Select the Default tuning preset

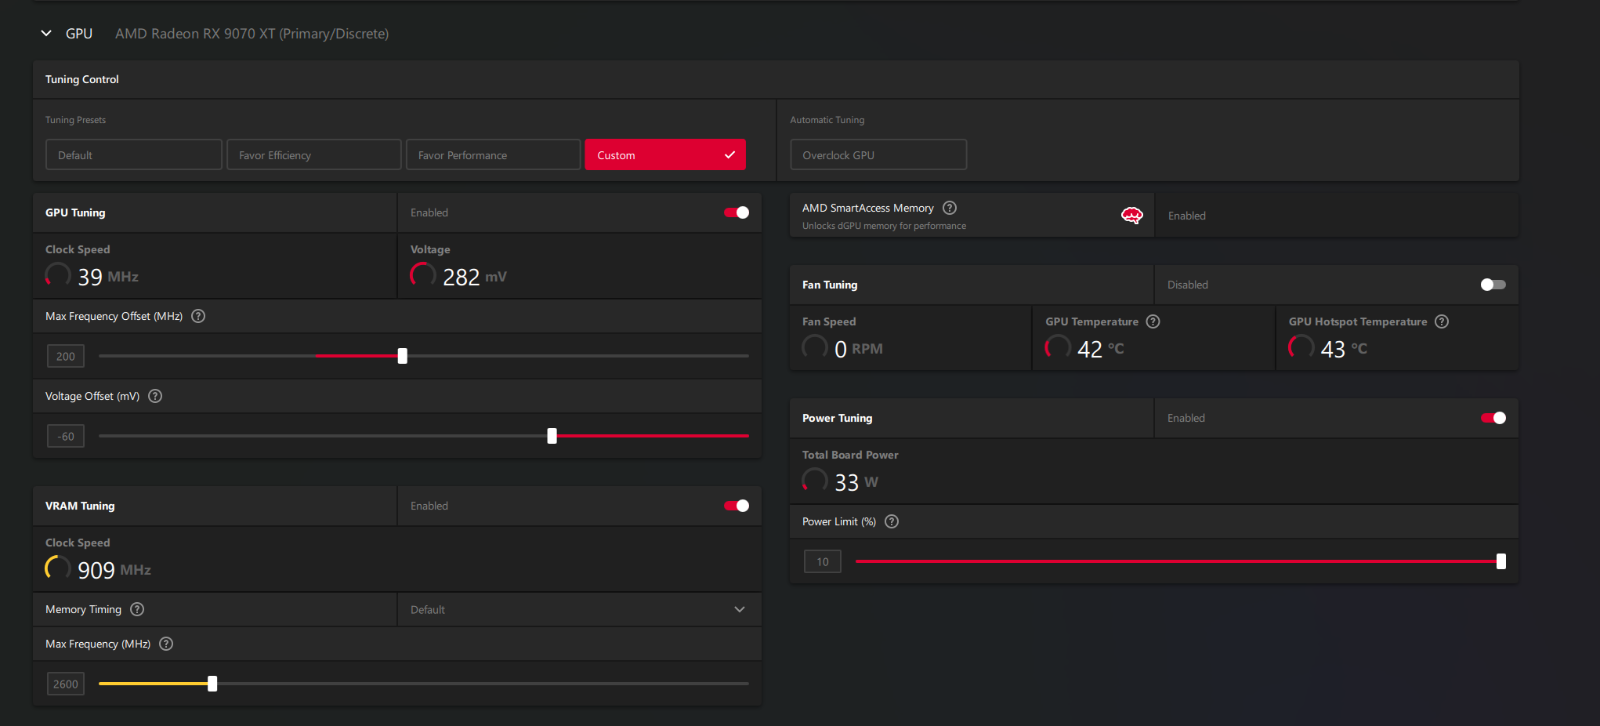(134, 155)
